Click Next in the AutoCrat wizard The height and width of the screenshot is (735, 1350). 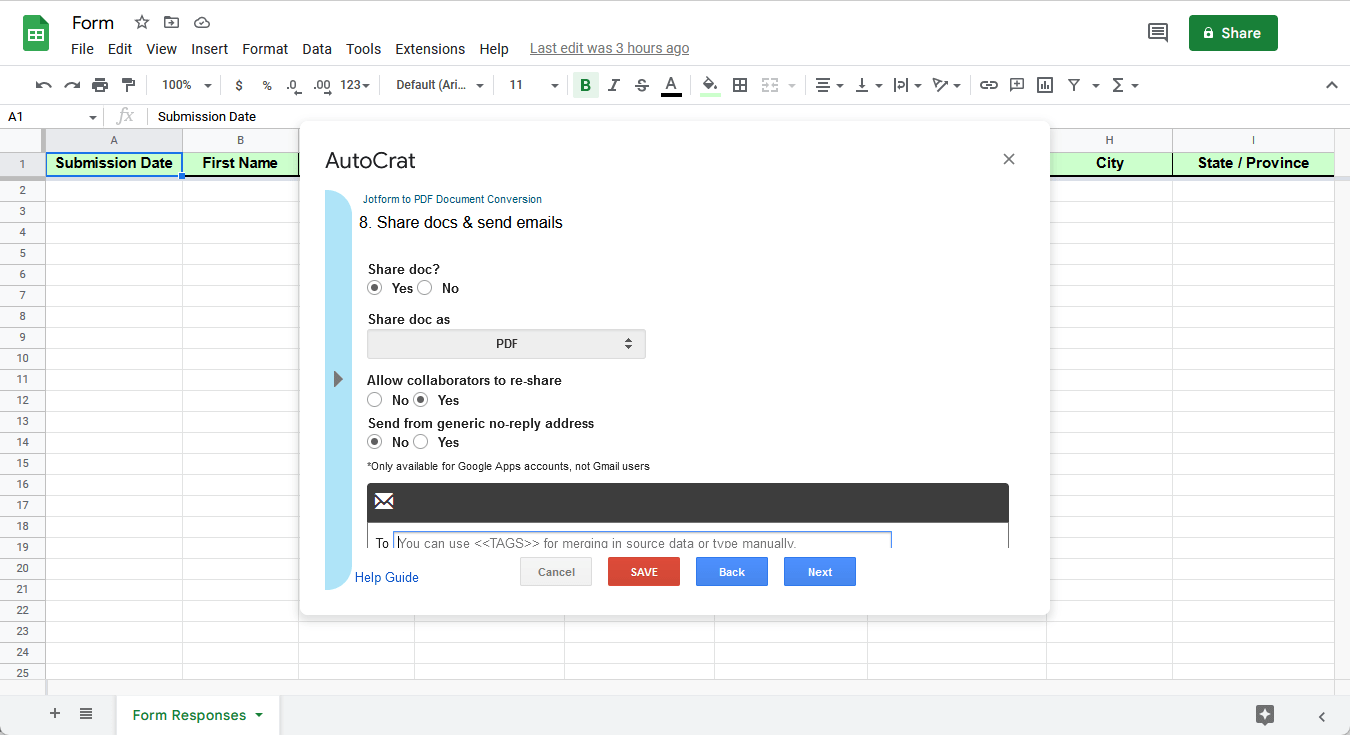820,572
